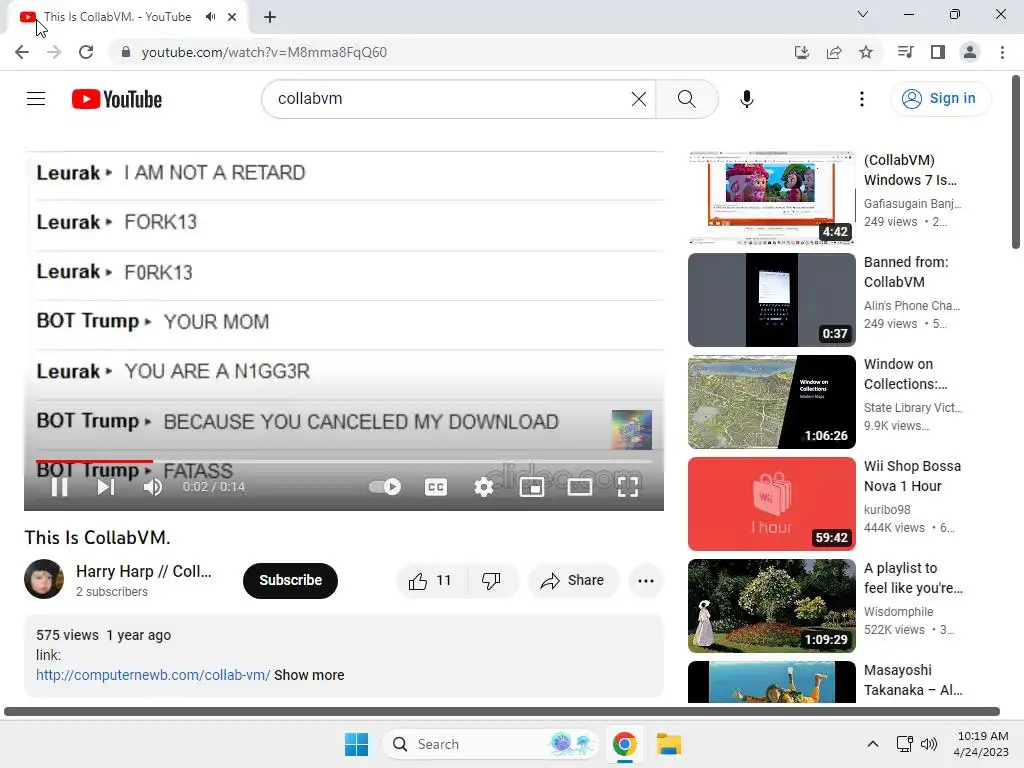Open the computernewb.com collab-vm link
Viewport: 1024px width, 768px height.
click(153, 675)
